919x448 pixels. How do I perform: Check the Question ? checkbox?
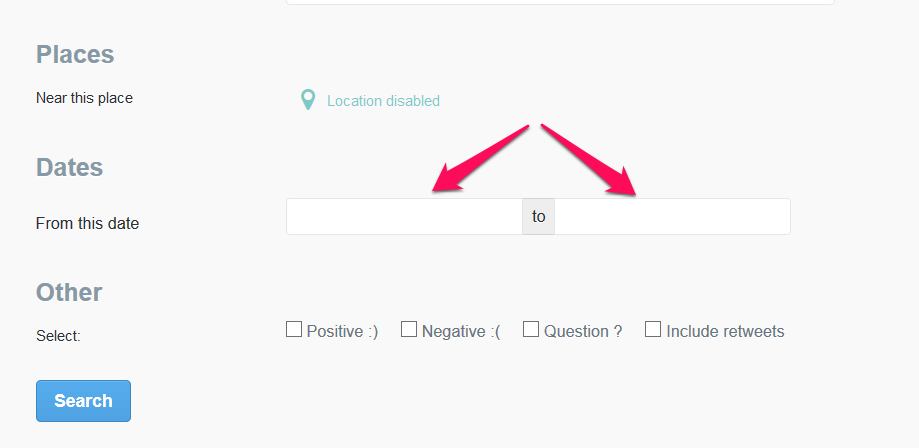coord(530,329)
